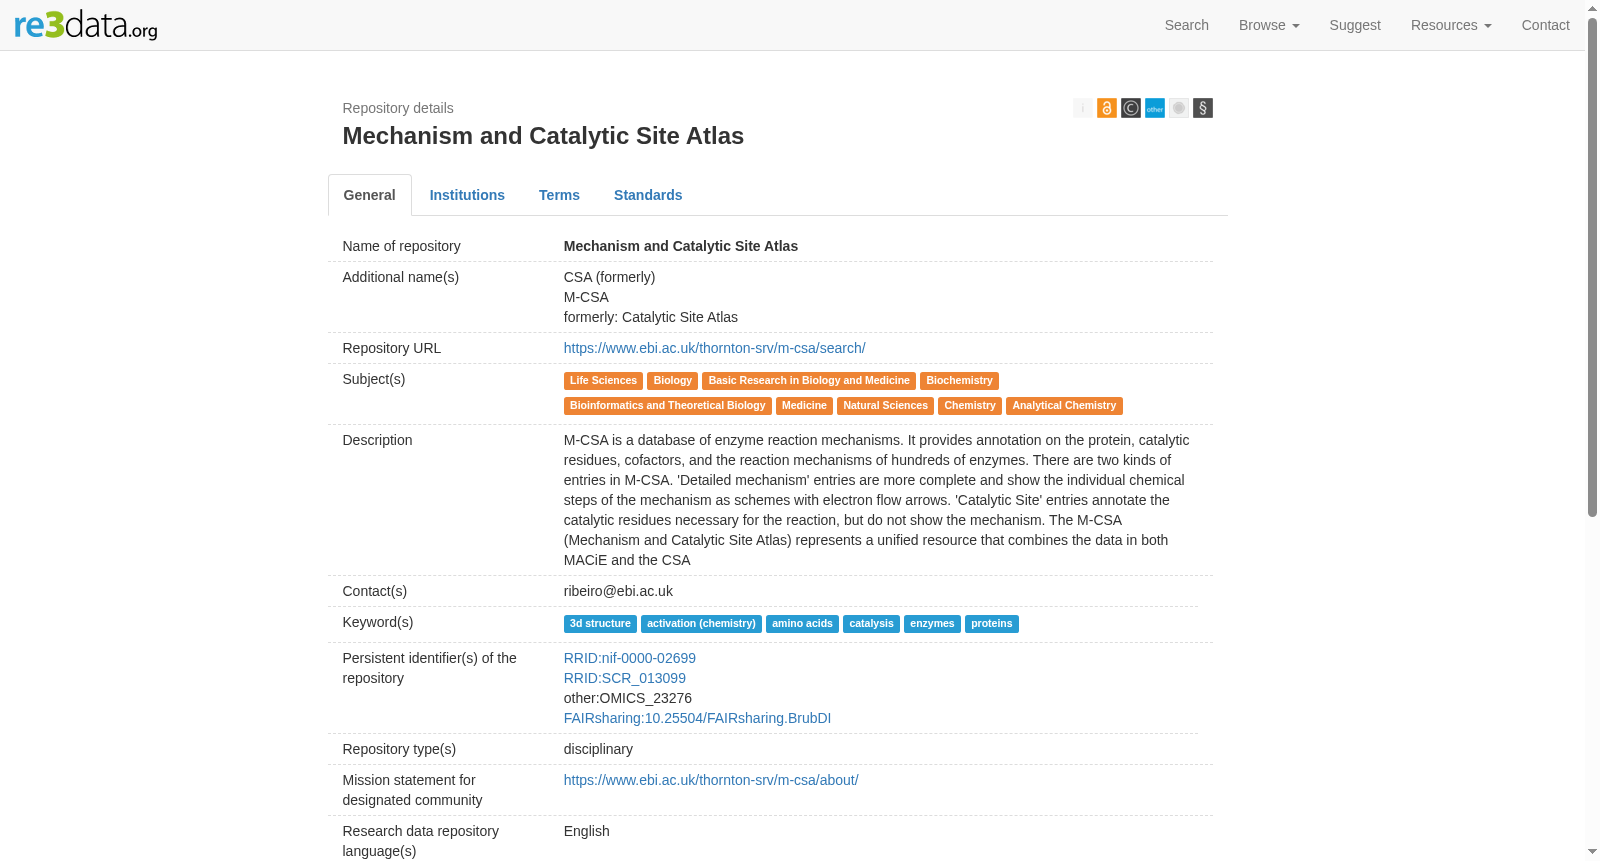
Task: Open the Contact page
Action: (1545, 25)
